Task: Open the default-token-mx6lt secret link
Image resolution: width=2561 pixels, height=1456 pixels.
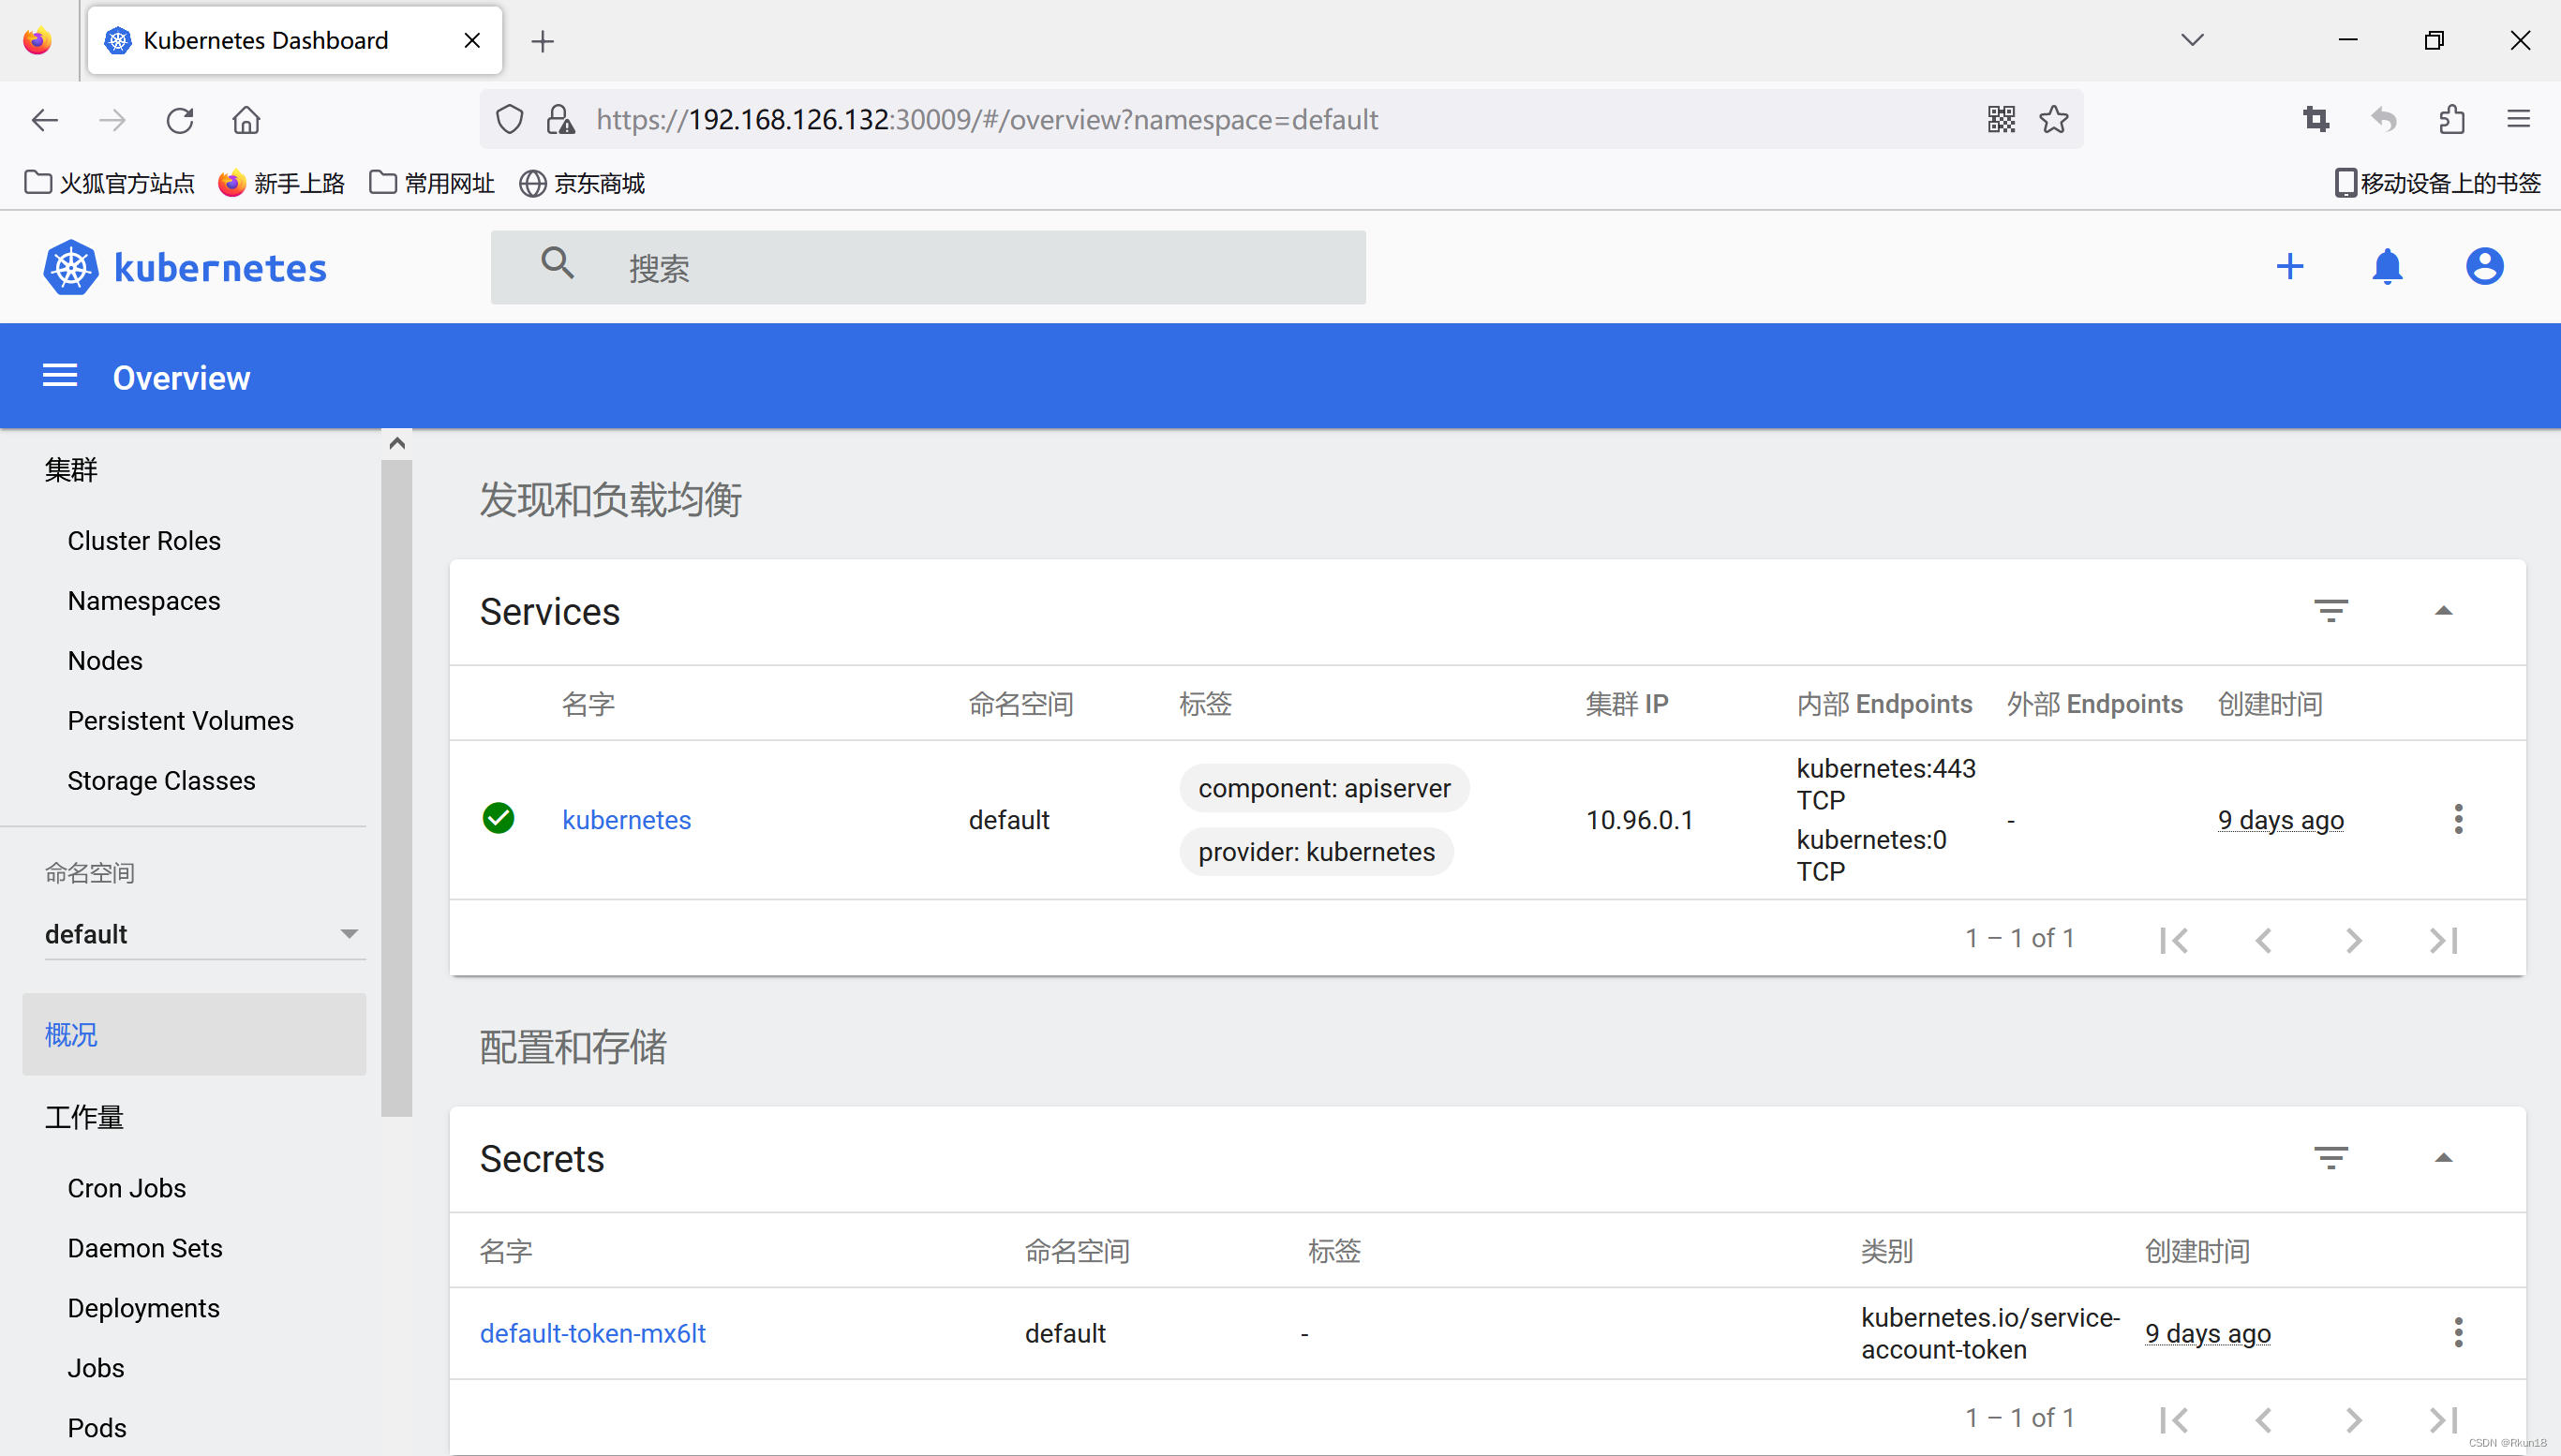Action: [593, 1333]
